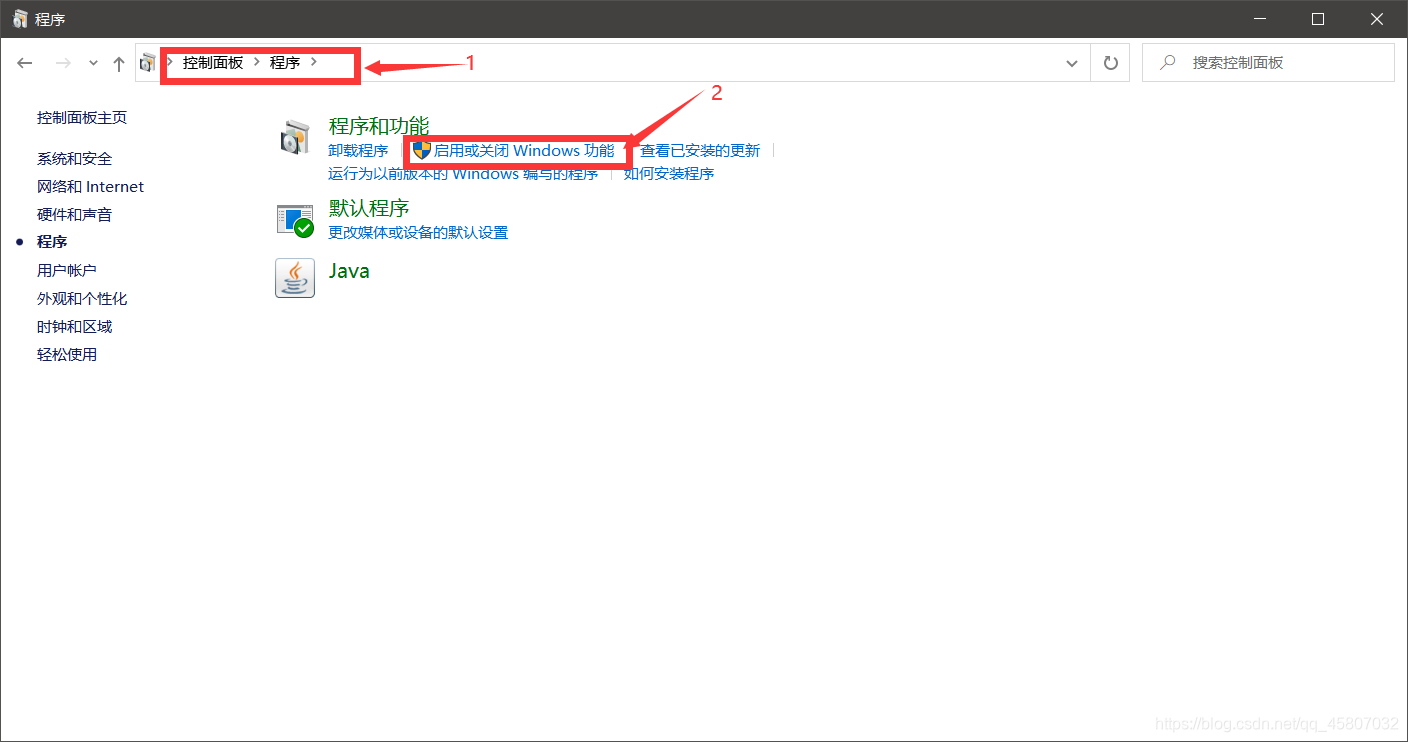Click 卸载程序 link

[x=358, y=150]
